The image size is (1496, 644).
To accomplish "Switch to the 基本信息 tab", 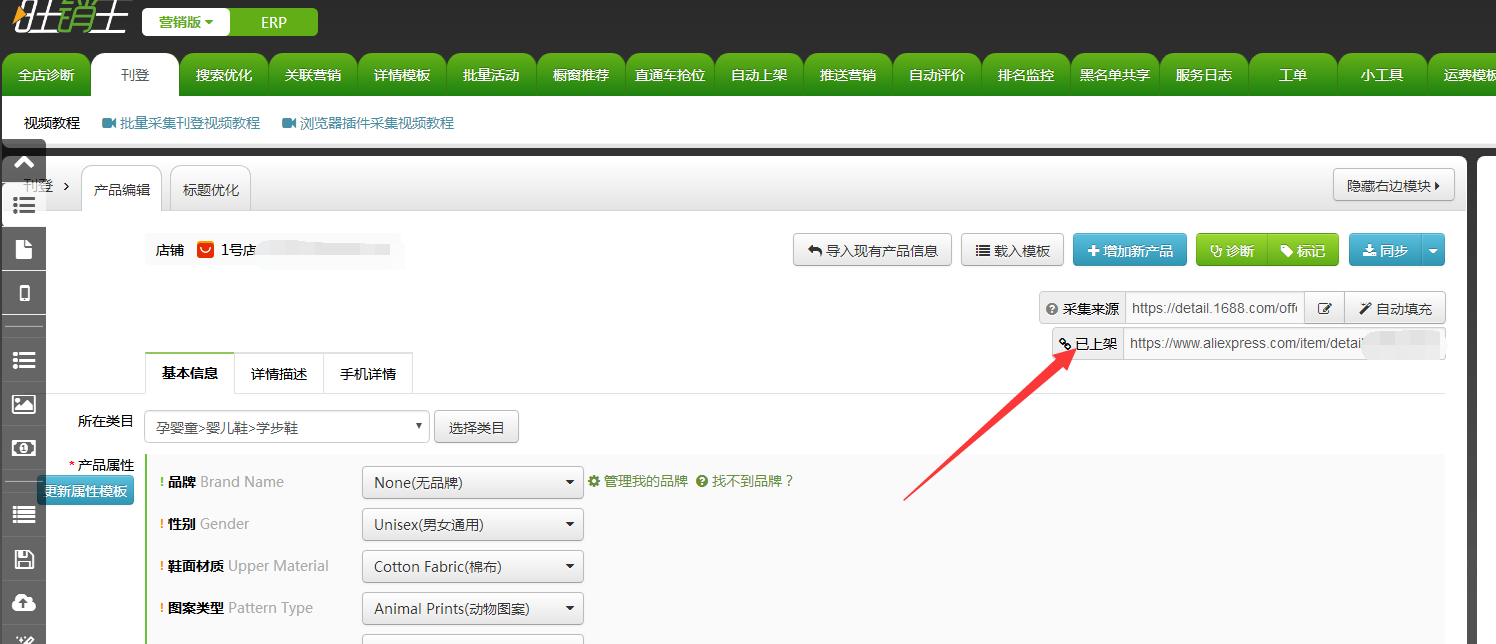I will 190,374.
